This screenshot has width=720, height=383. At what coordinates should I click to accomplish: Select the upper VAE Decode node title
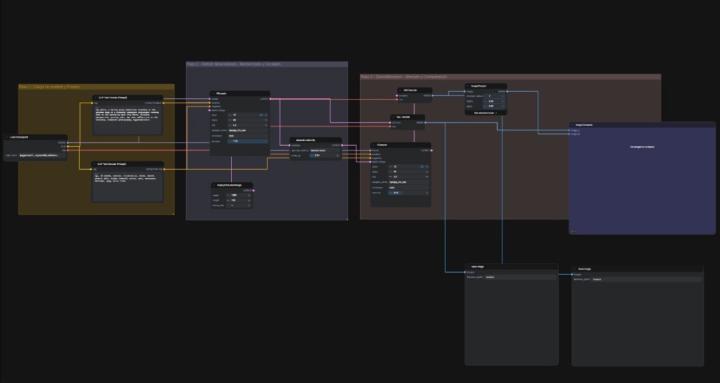coord(410,90)
